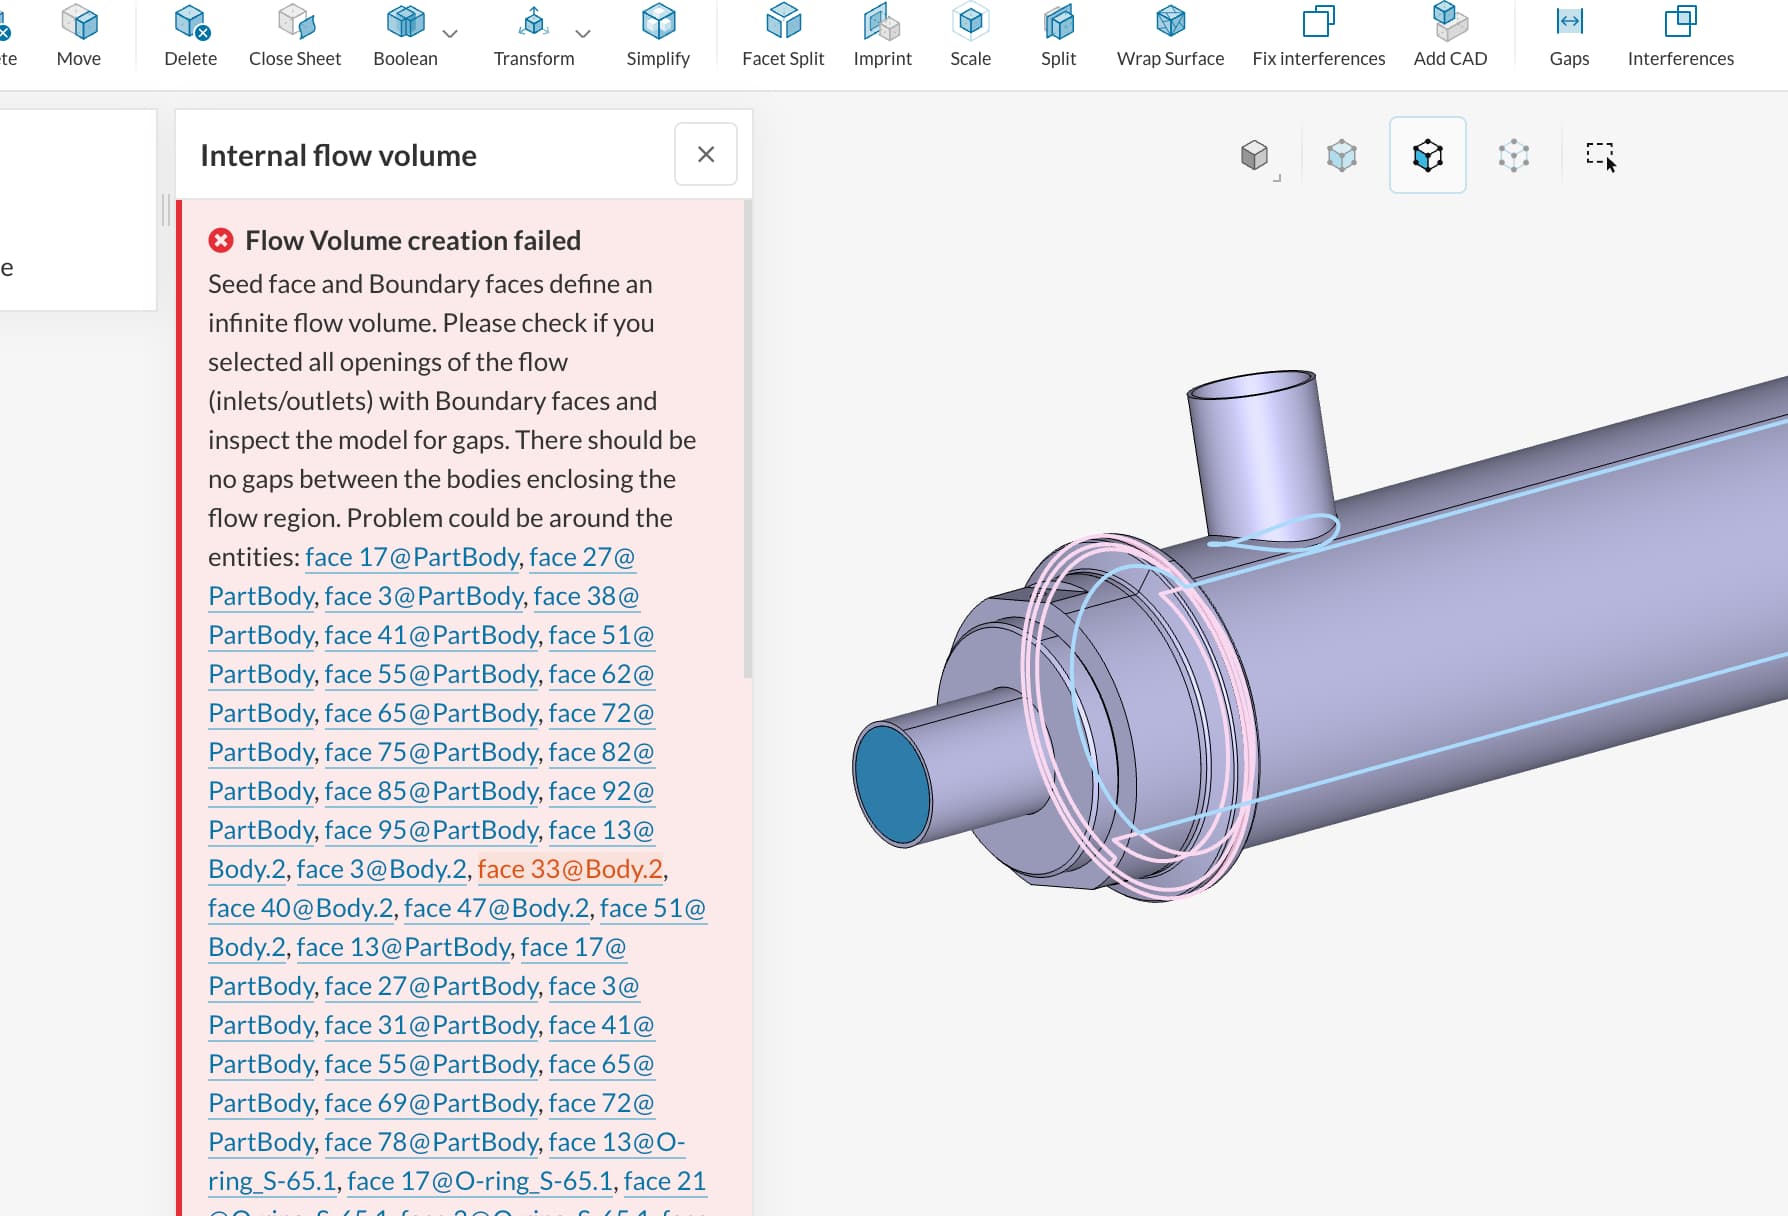Expand the Boolean dropdown arrow
The height and width of the screenshot is (1216, 1788).
(x=450, y=33)
